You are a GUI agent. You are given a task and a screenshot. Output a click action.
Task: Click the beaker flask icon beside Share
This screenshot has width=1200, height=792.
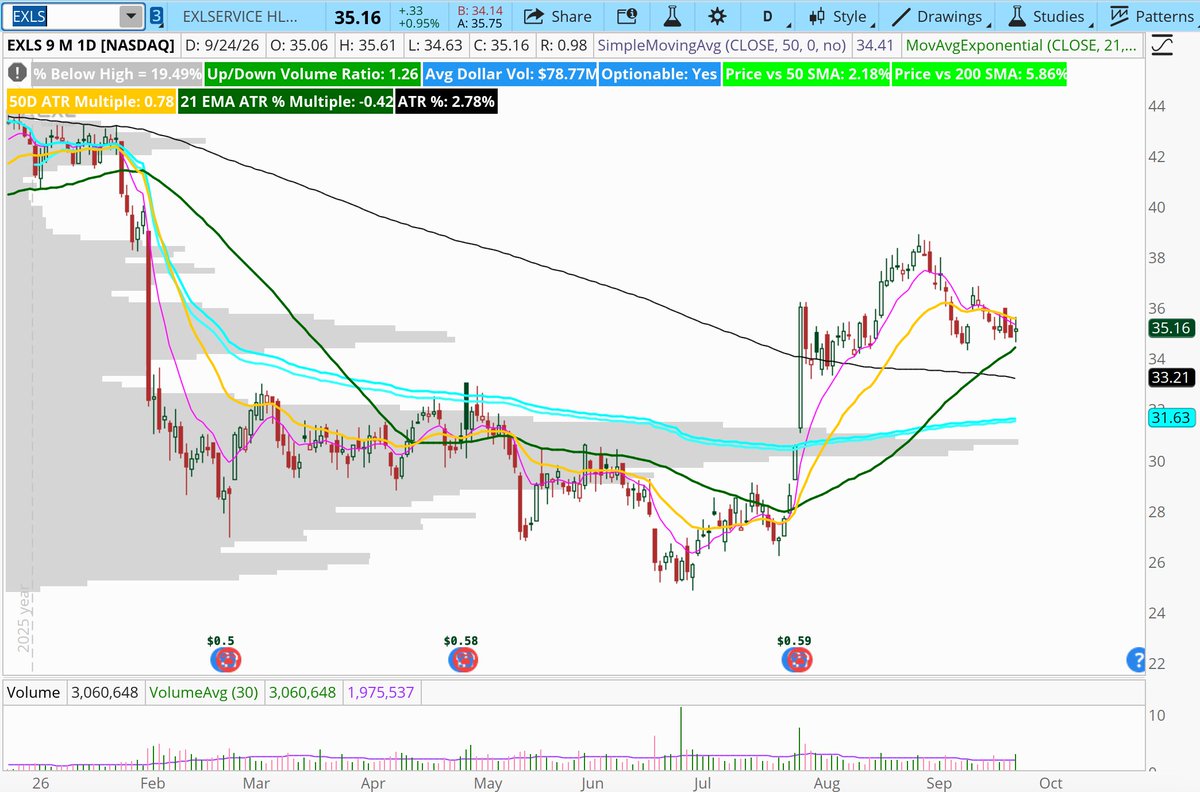tap(672, 16)
